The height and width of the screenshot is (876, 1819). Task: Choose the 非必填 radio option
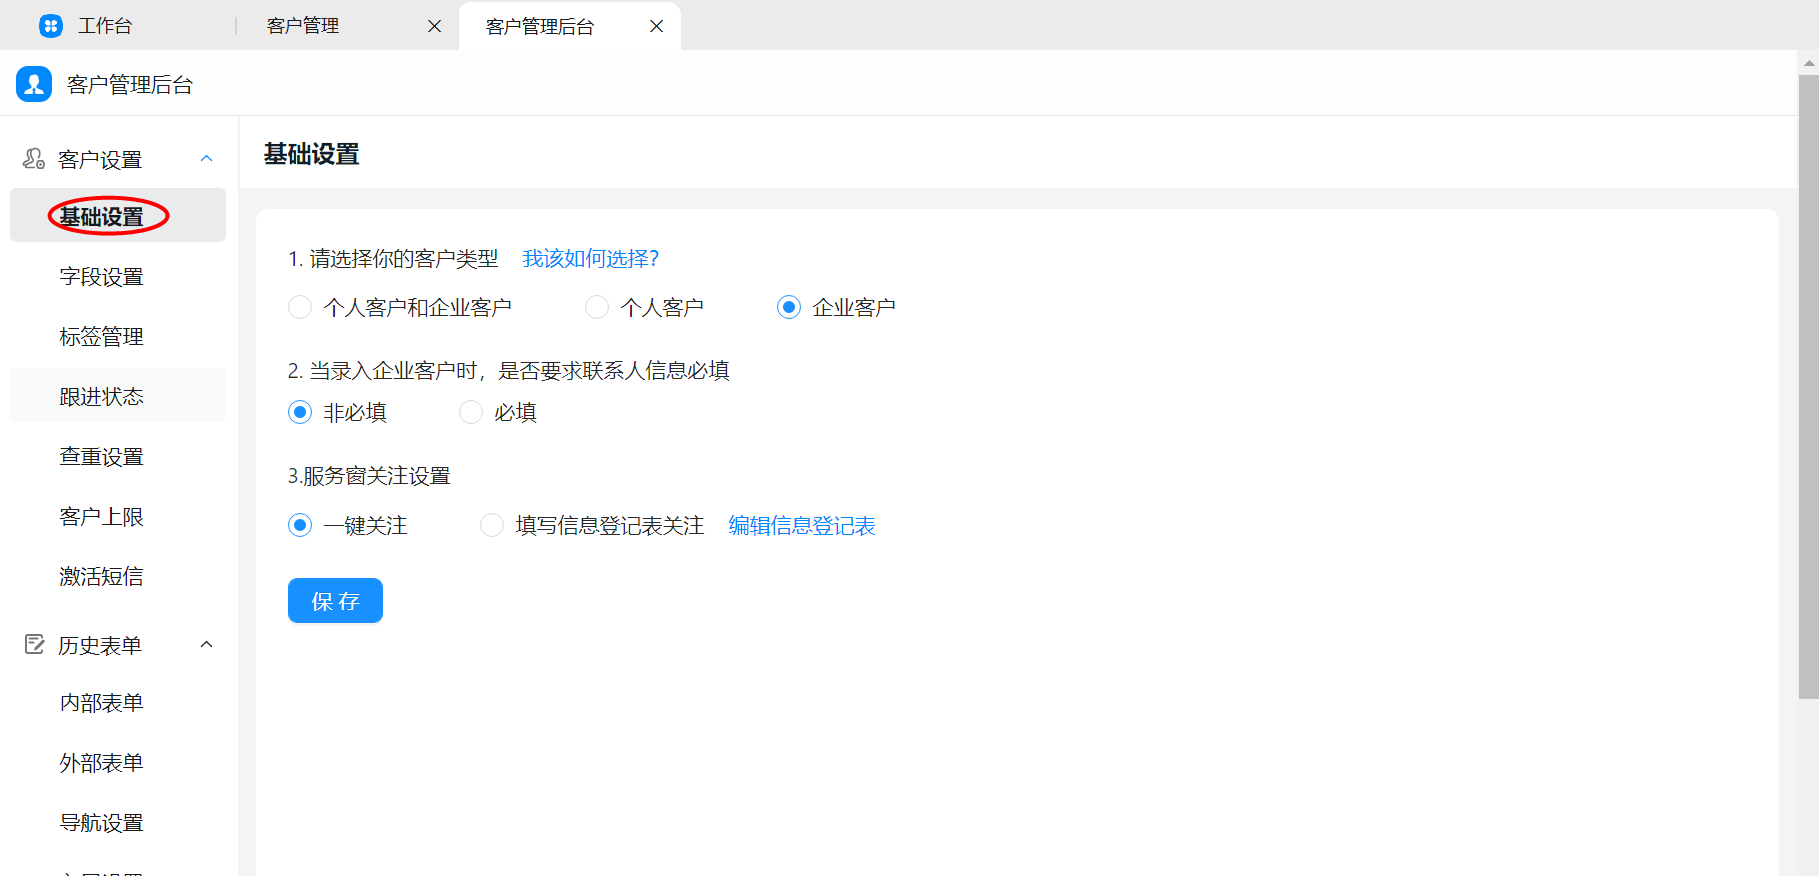pos(300,412)
